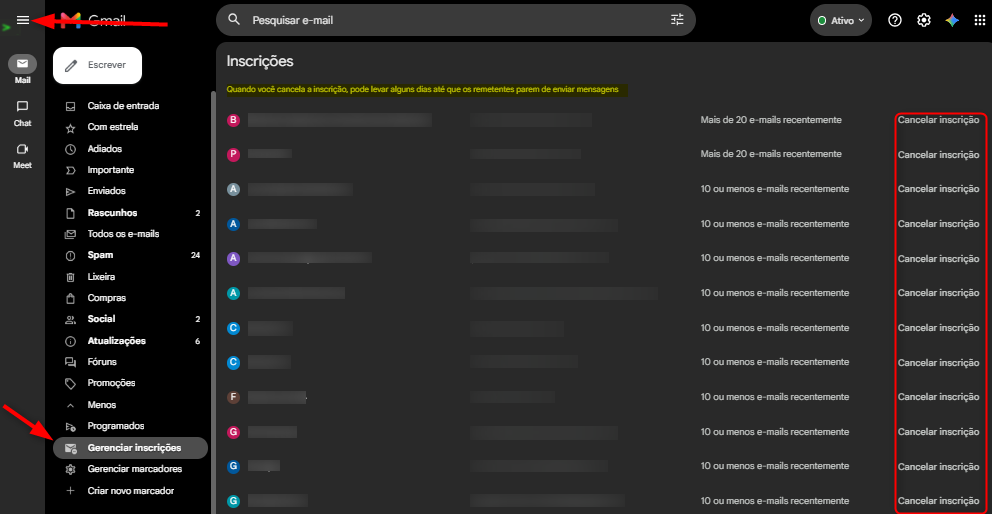Click '10 ou menos e-mails recentemente' in the F row
992x514 pixels.
click(775, 397)
